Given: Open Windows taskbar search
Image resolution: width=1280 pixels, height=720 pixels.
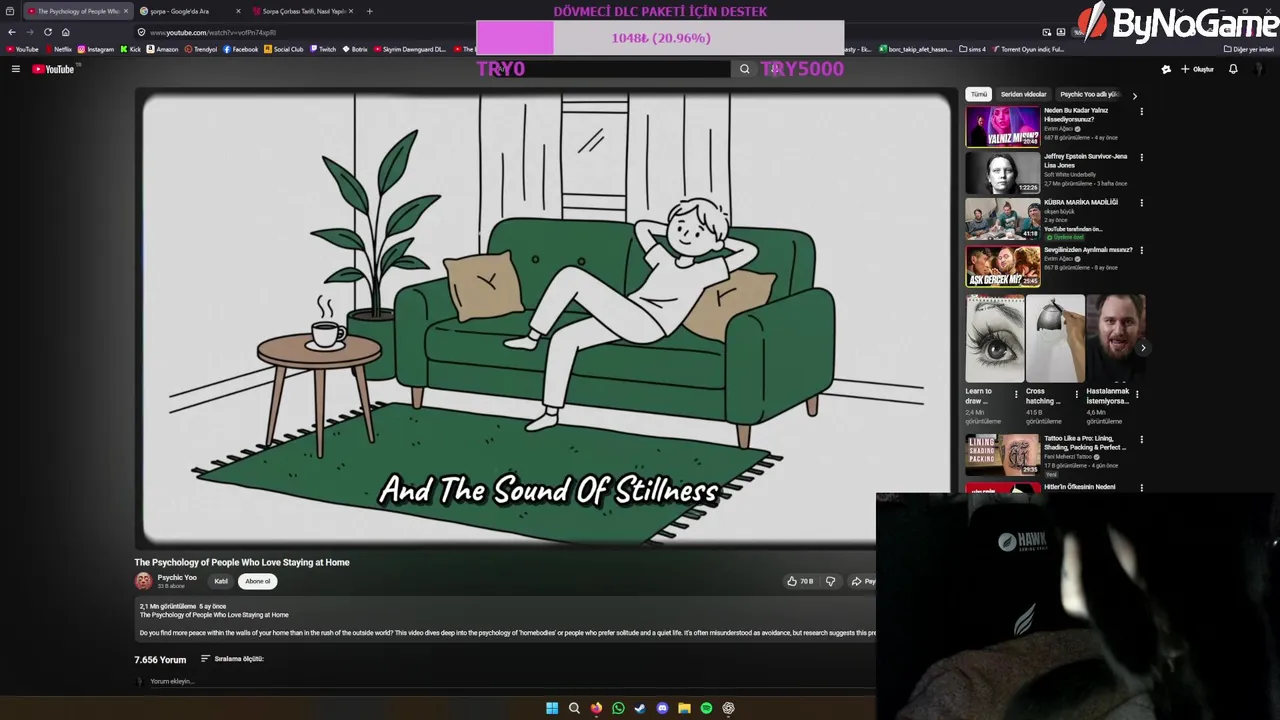Looking at the screenshot, I should click(574, 708).
